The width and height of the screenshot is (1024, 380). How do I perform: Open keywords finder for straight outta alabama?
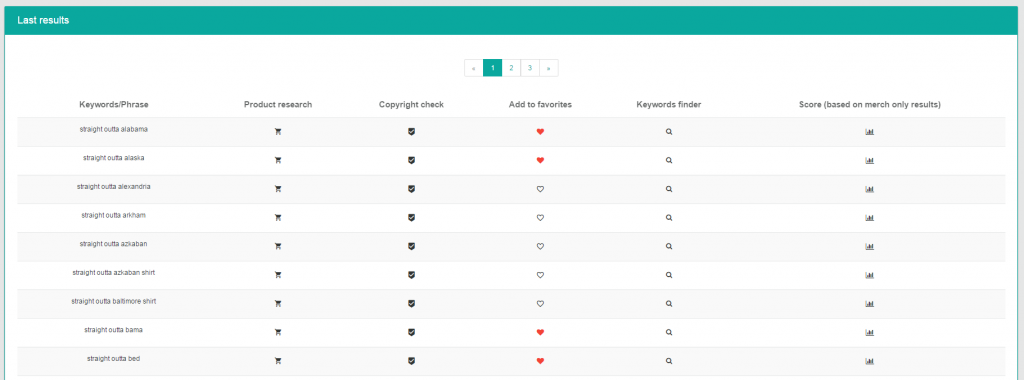click(669, 131)
